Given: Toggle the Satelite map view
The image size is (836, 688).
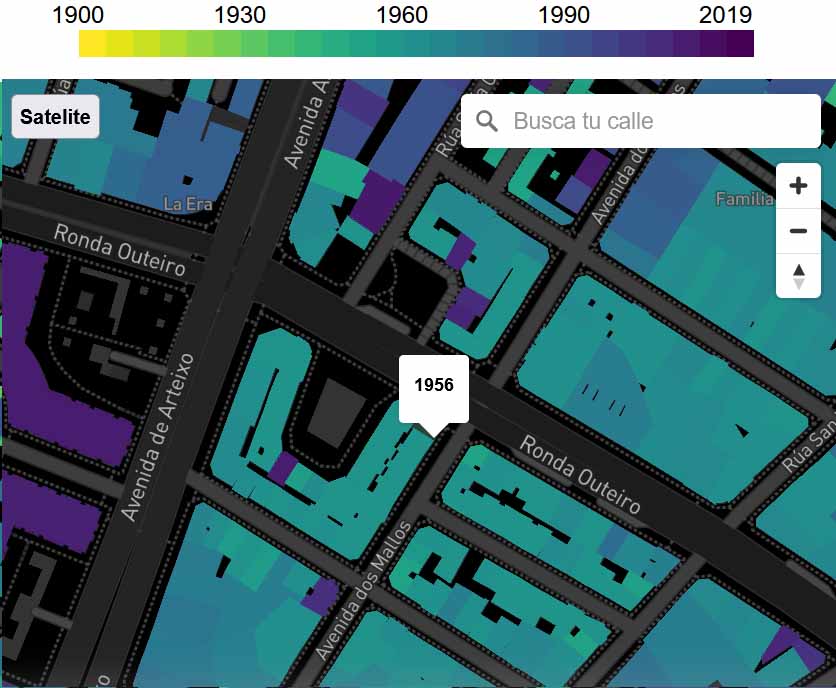Looking at the screenshot, I should coord(55,117).
